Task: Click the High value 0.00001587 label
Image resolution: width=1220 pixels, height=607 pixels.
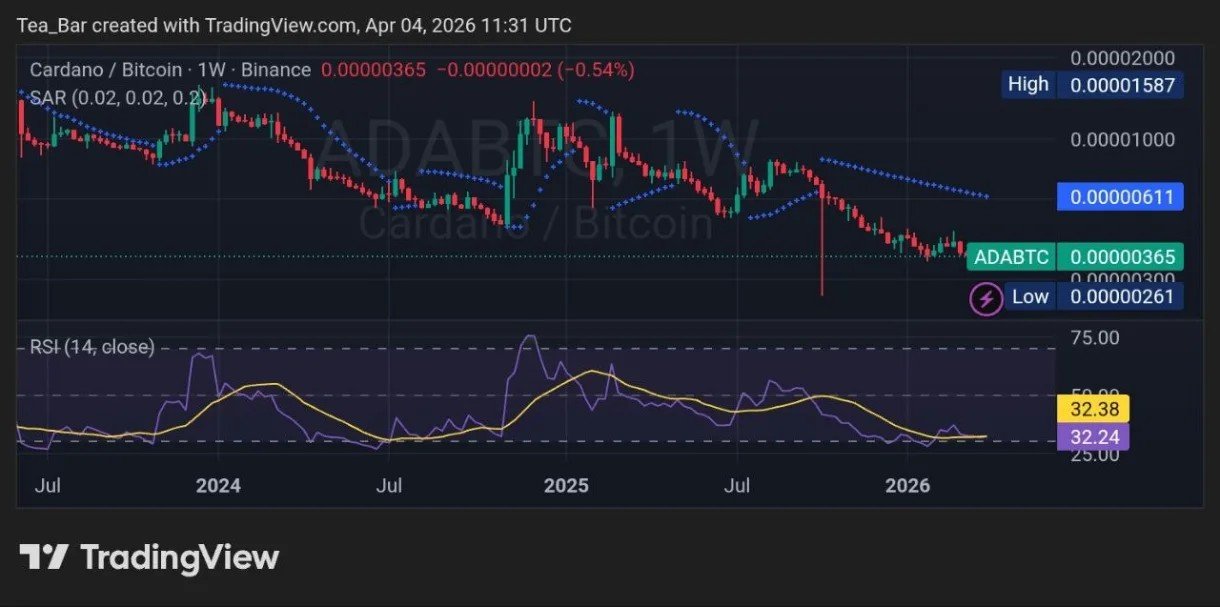Action: pos(1120,85)
